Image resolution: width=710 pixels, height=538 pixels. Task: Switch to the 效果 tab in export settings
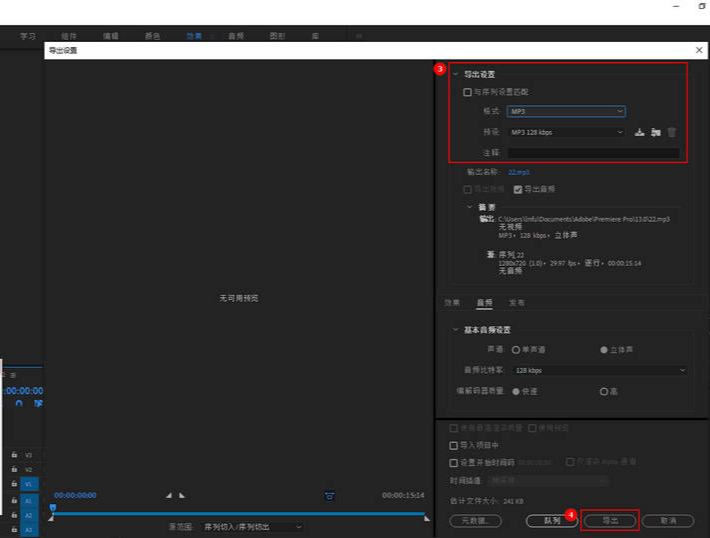tap(452, 302)
